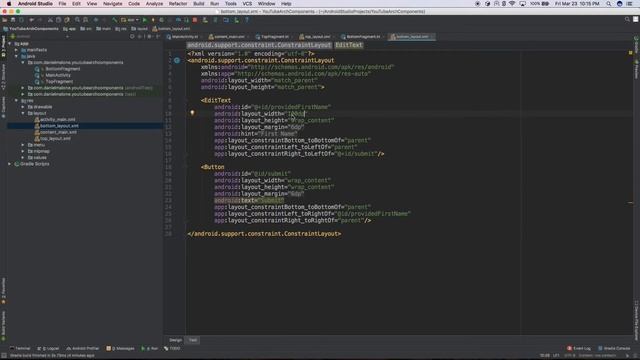Click the gutter icon beside ConstraintLayout line
The height and width of the screenshot is (360, 640).
pyautogui.click(x=177, y=60)
